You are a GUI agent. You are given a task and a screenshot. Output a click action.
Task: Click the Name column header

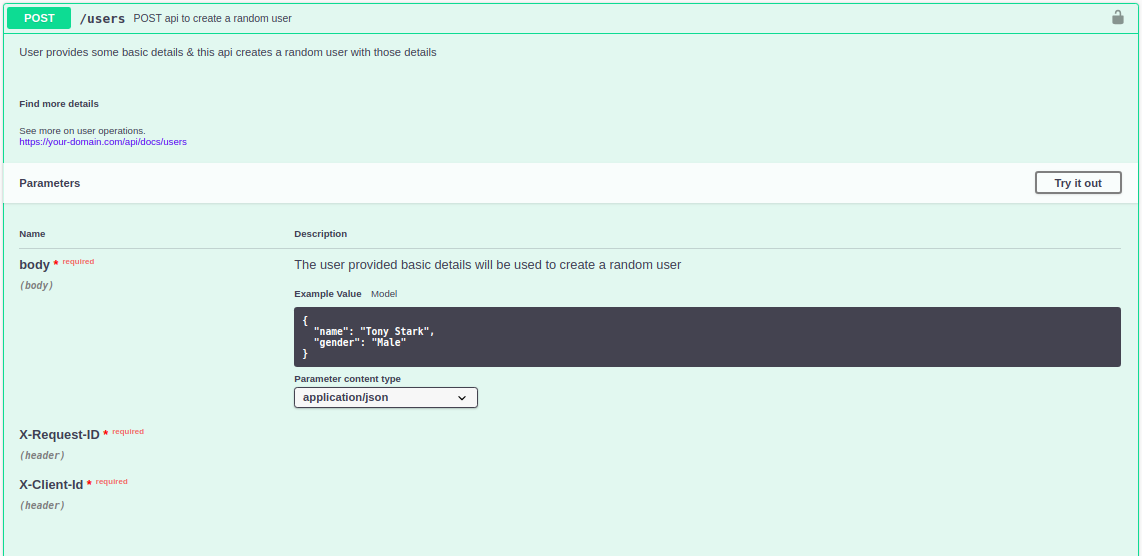click(x=32, y=234)
